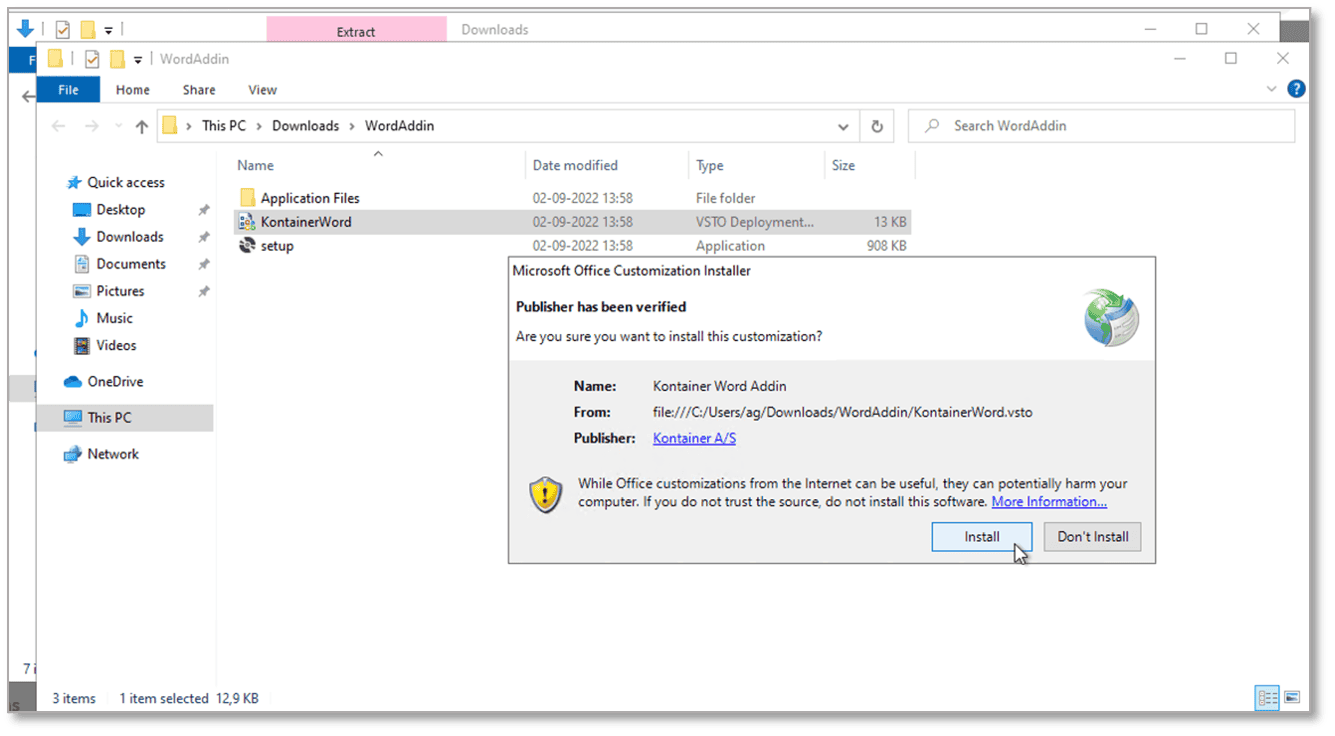
Task: Refresh the WordAddin folder view
Action: pyautogui.click(x=877, y=125)
